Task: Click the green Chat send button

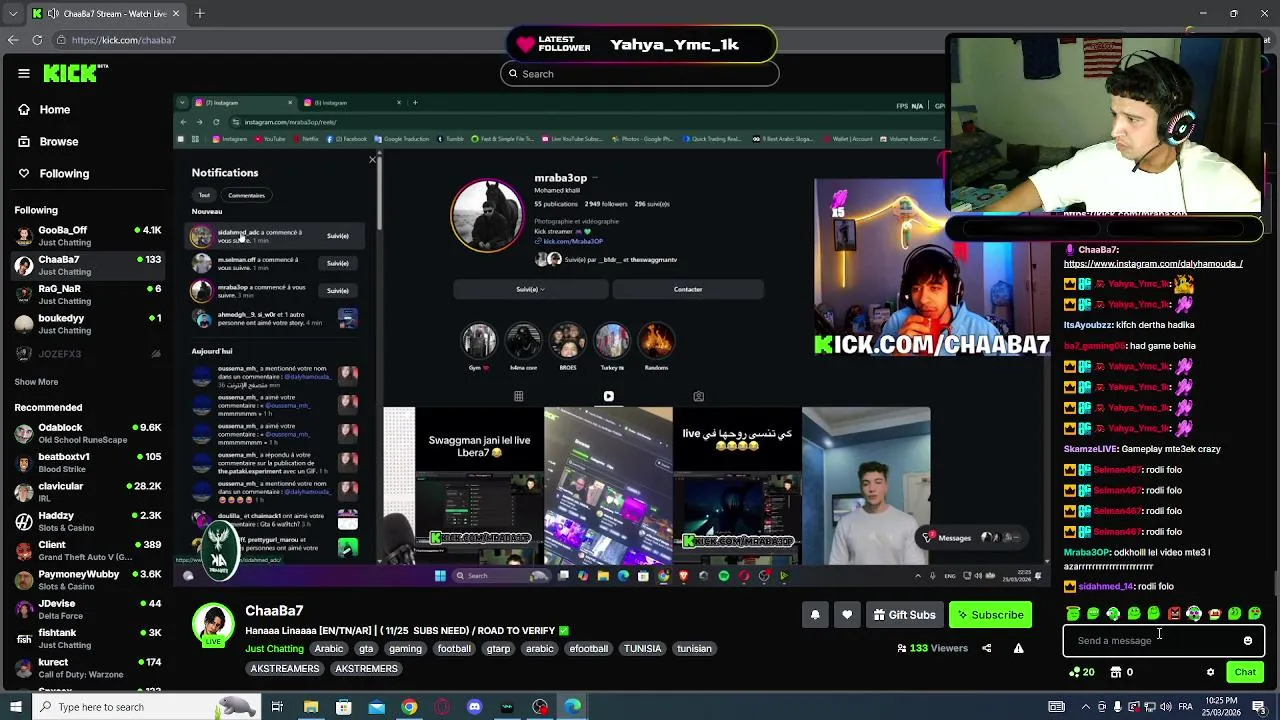Action: 1245,673
